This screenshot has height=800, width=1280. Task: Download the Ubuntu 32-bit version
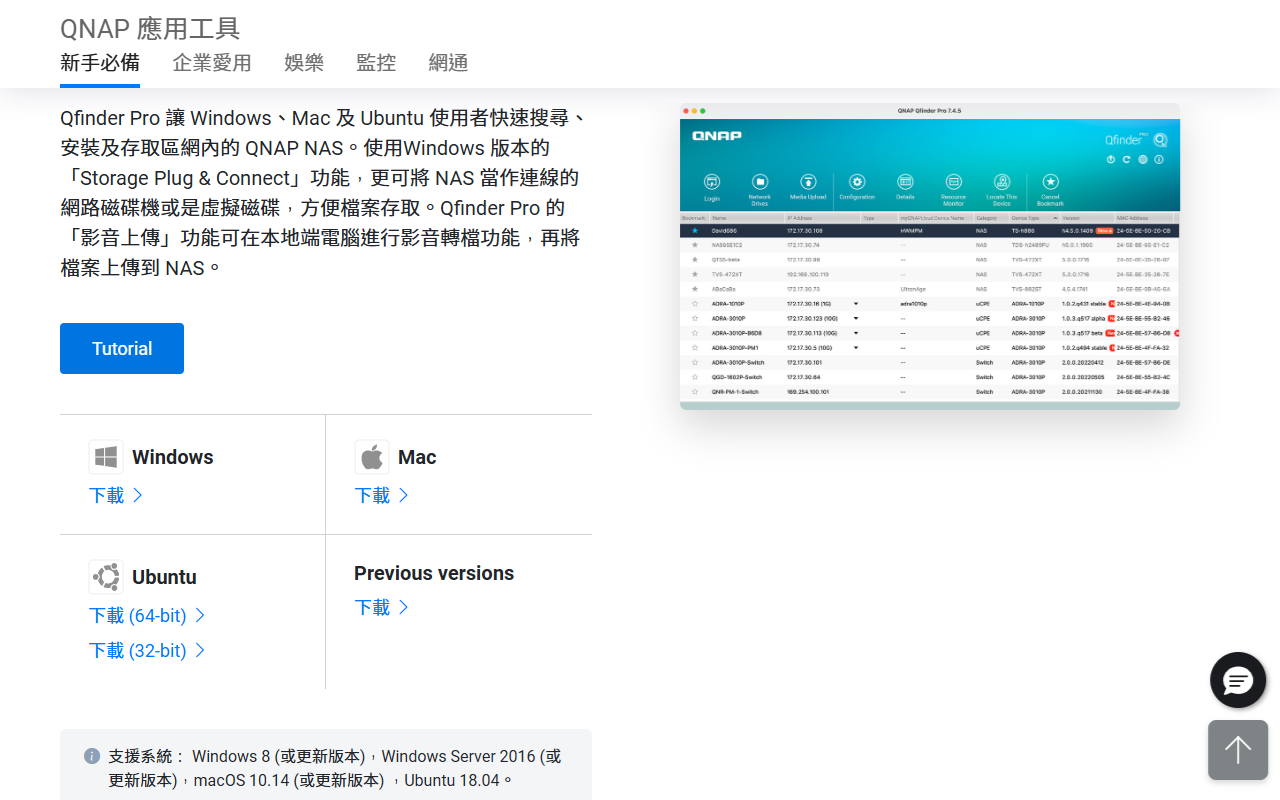pyautogui.click(x=147, y=650)
